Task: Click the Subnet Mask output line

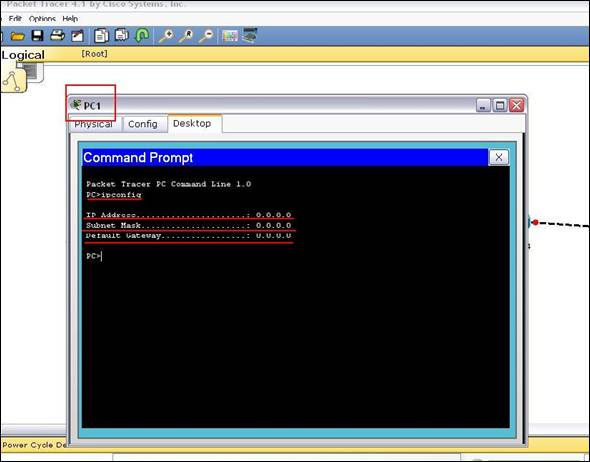Action: tap(189, 225)
